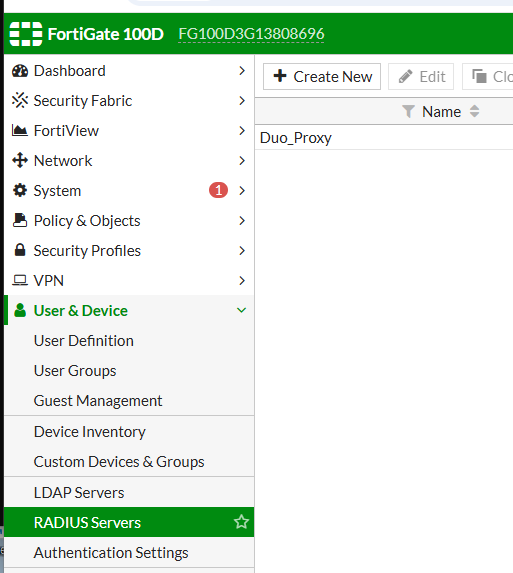Toggle favorite star on RADIUS Servers

[x=241, y=522]
